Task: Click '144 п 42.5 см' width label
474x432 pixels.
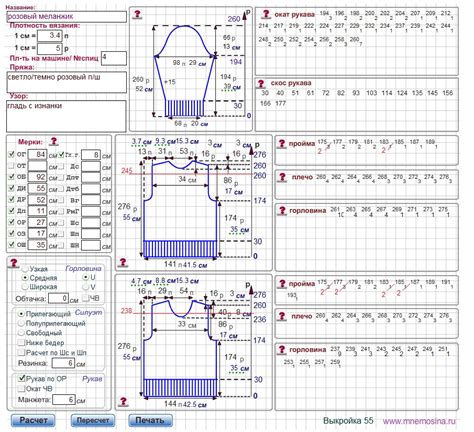Action: click(186, 404)
